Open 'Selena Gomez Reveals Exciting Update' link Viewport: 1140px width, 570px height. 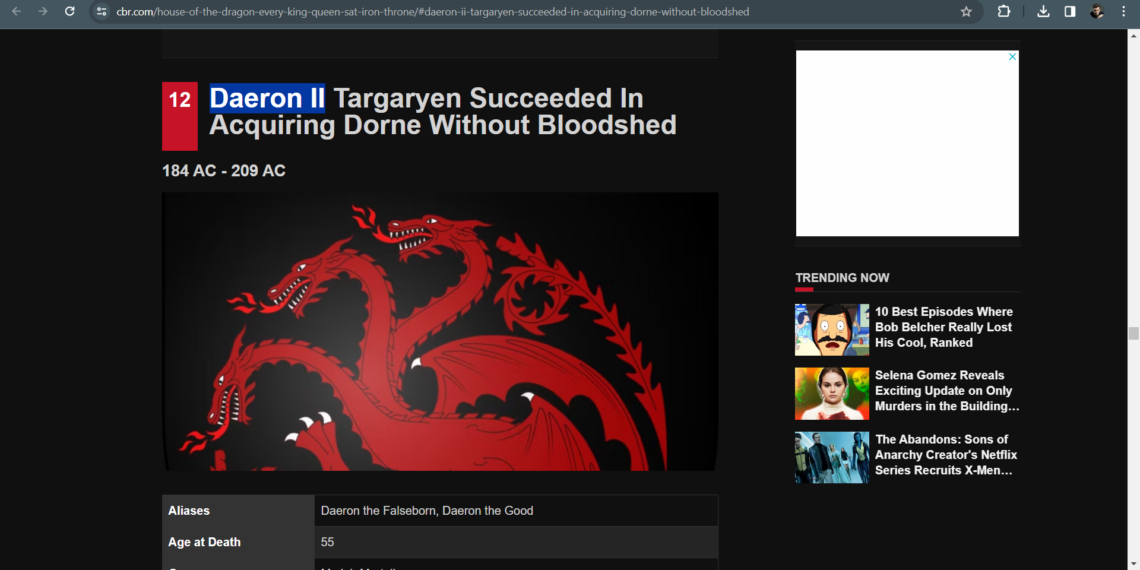coord(947,391)
